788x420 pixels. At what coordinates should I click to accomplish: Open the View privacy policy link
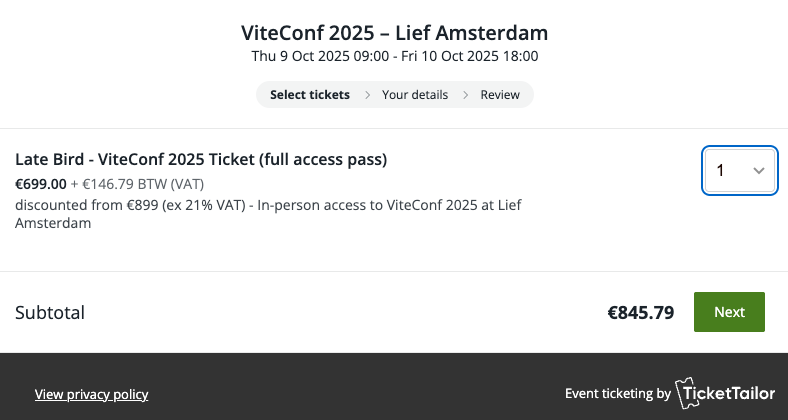(92, 394)
